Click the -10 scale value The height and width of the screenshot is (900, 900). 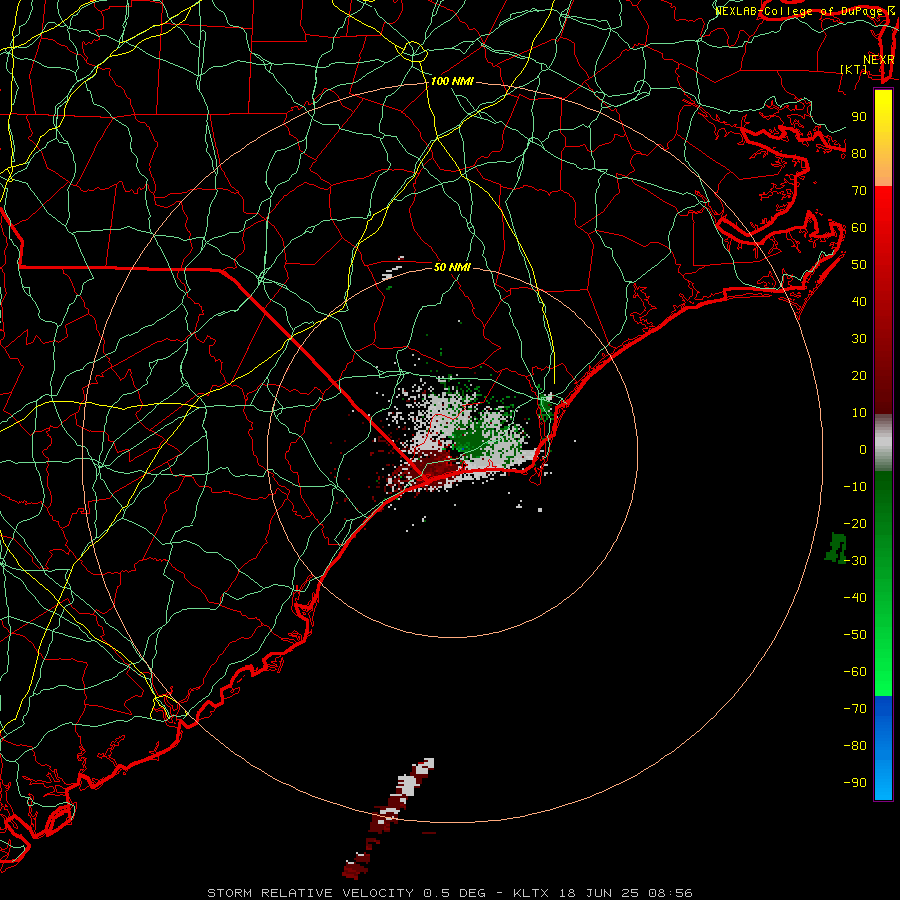(855, 487)
